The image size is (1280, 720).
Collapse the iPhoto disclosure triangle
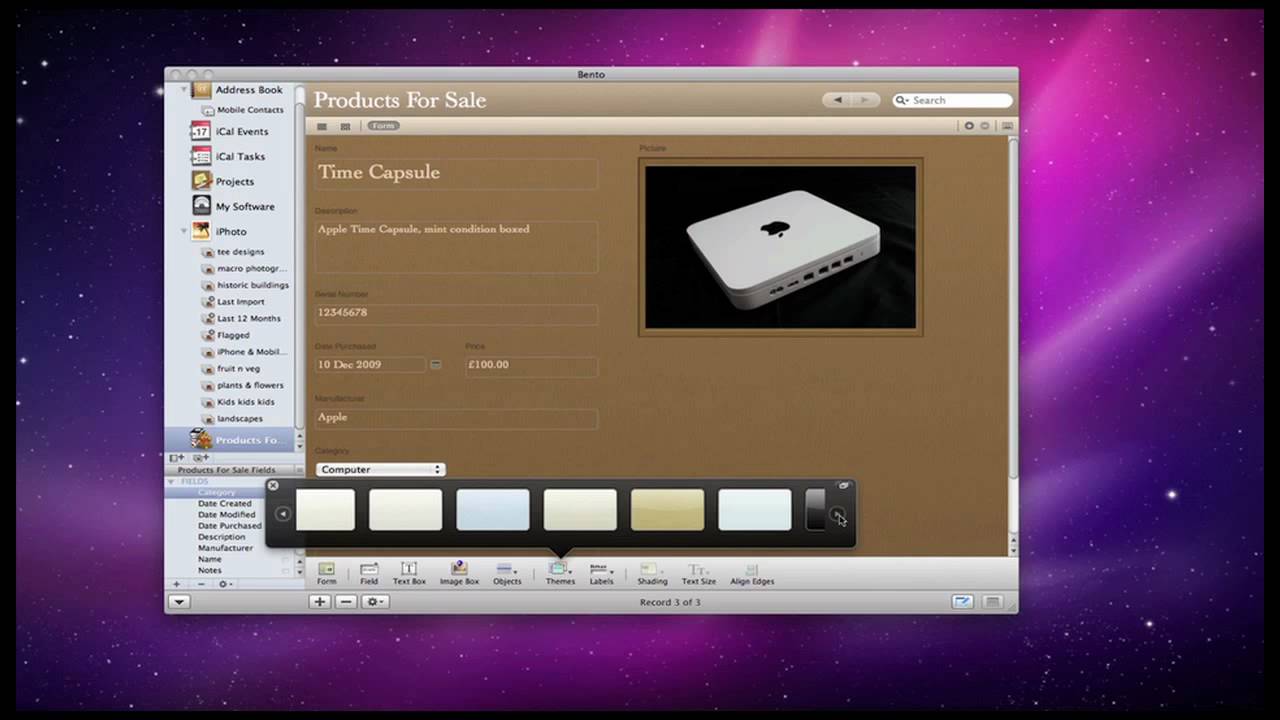coord(183,231)
